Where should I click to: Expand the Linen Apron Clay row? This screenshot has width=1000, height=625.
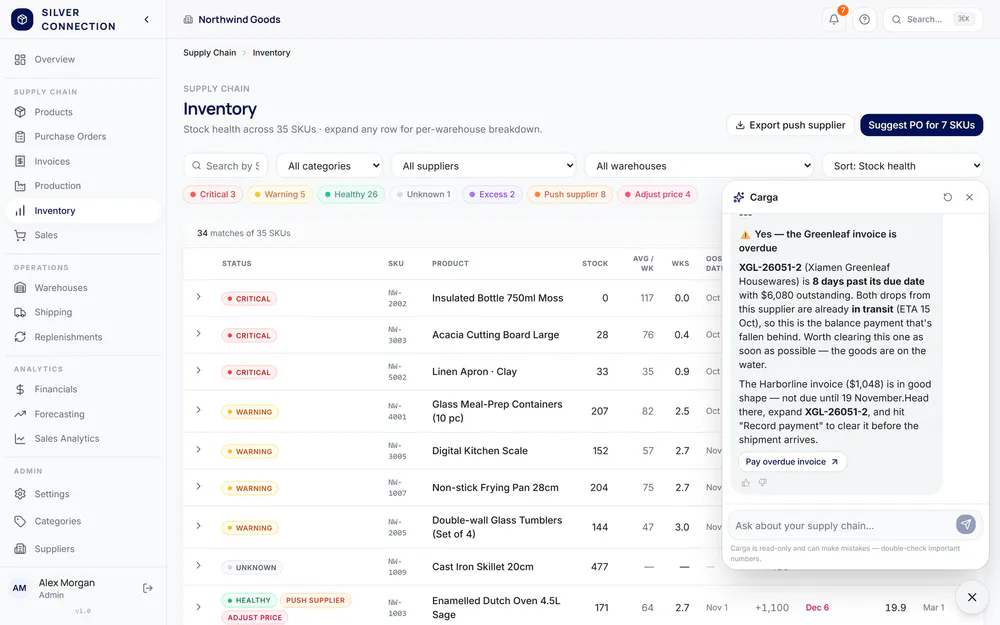click(198, 371)
